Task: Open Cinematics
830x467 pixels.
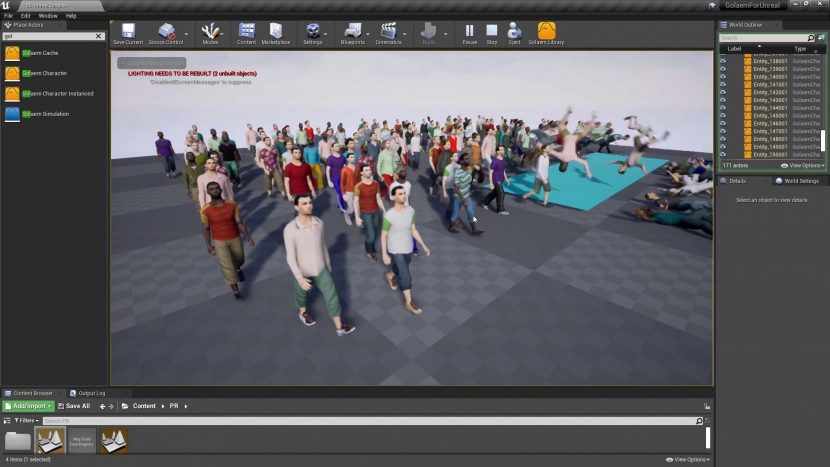Action: [388, 34]
